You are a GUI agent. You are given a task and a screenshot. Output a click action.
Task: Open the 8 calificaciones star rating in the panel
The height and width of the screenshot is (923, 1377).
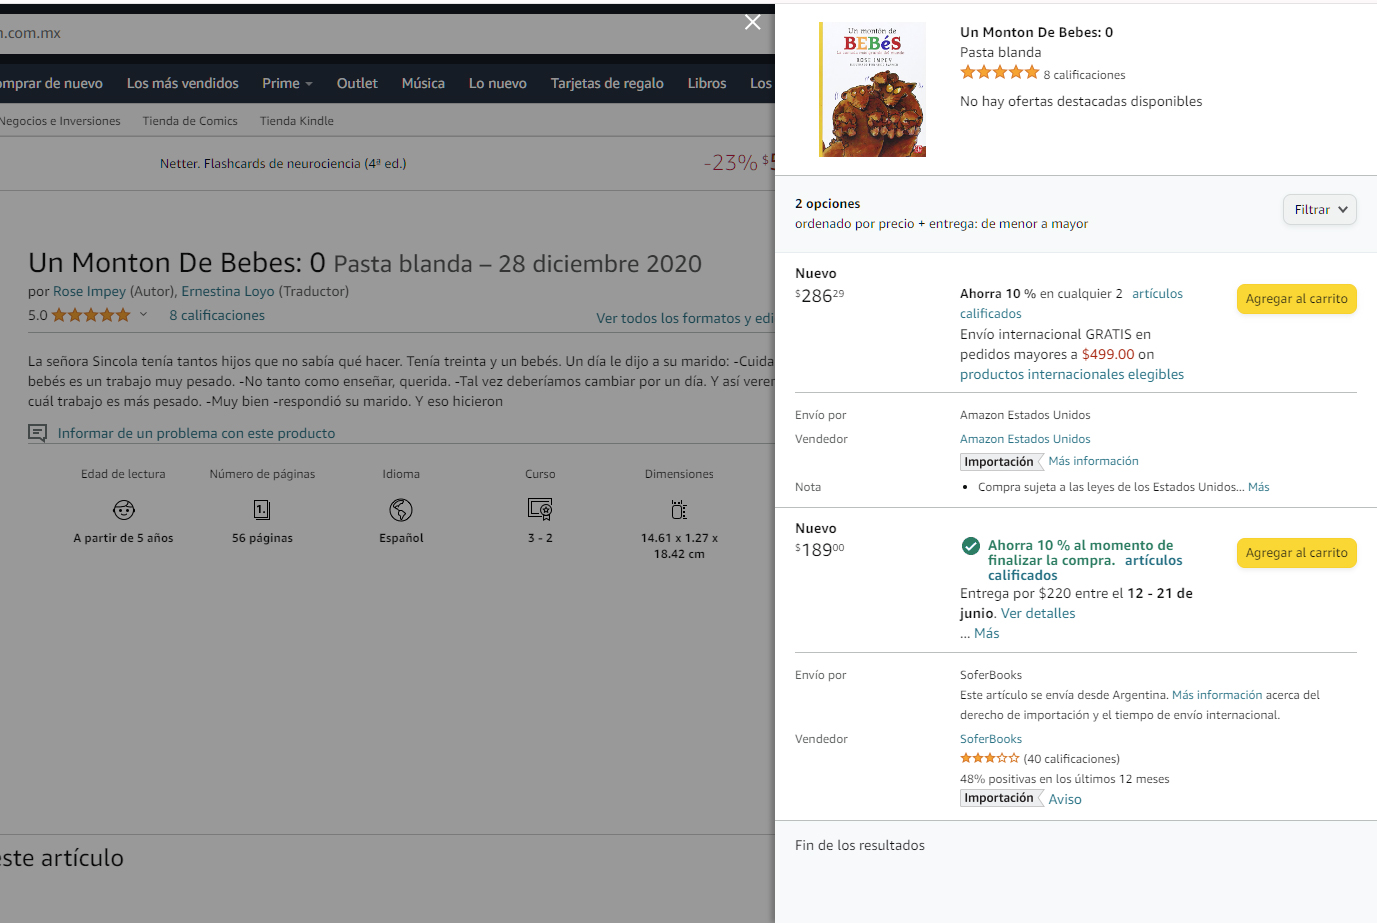1000,73
